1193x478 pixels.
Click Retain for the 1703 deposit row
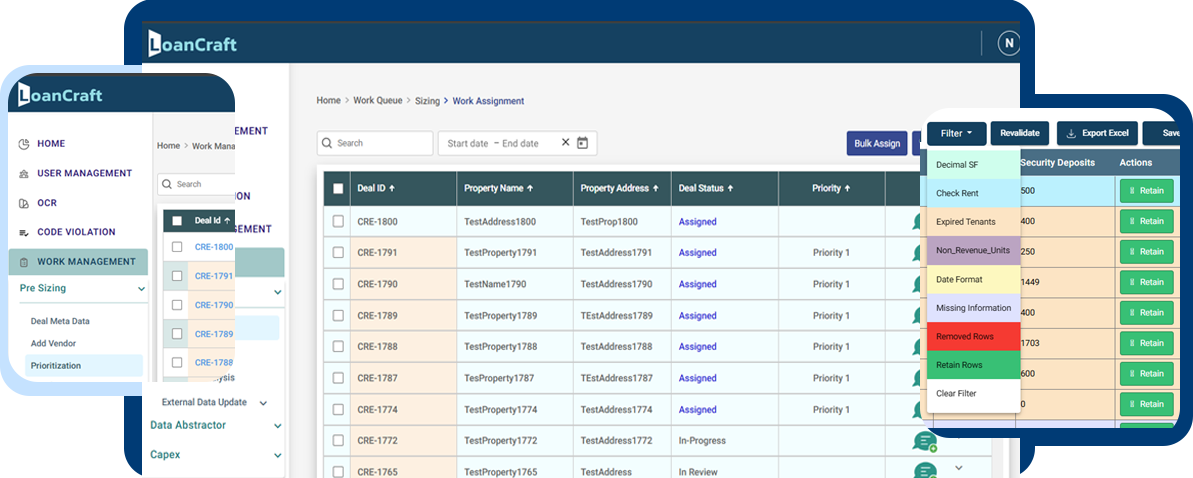pyautogui.click(x=1147, y=343)
